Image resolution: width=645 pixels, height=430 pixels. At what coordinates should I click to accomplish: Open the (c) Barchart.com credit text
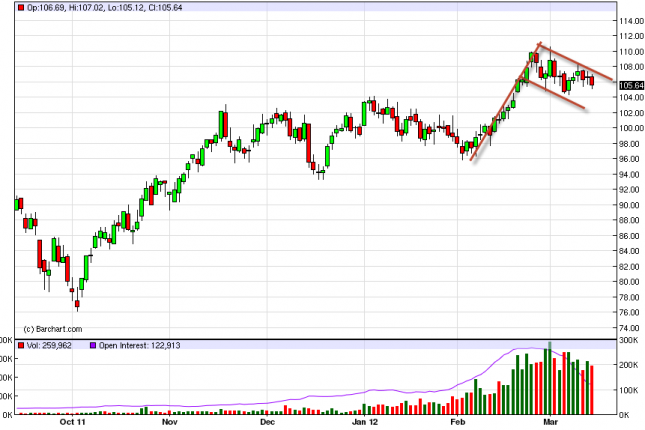point(53,329)
